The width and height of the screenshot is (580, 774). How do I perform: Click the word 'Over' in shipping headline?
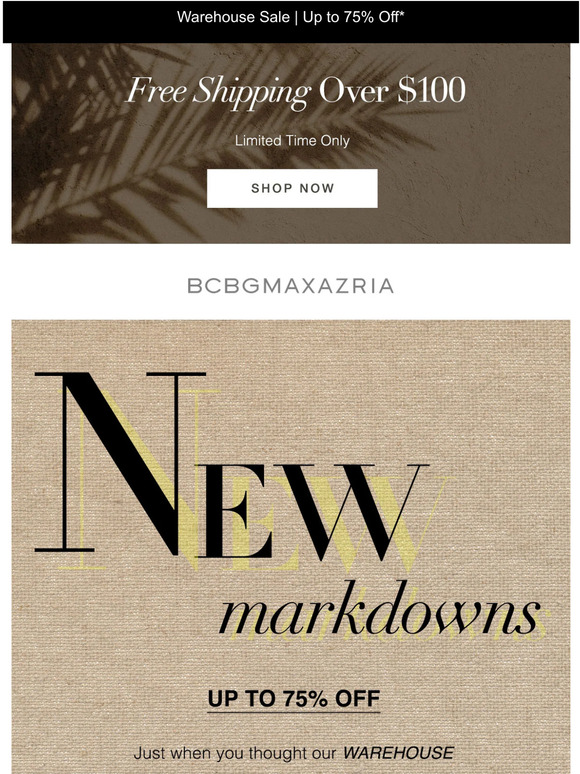click(x=355, y=91)
